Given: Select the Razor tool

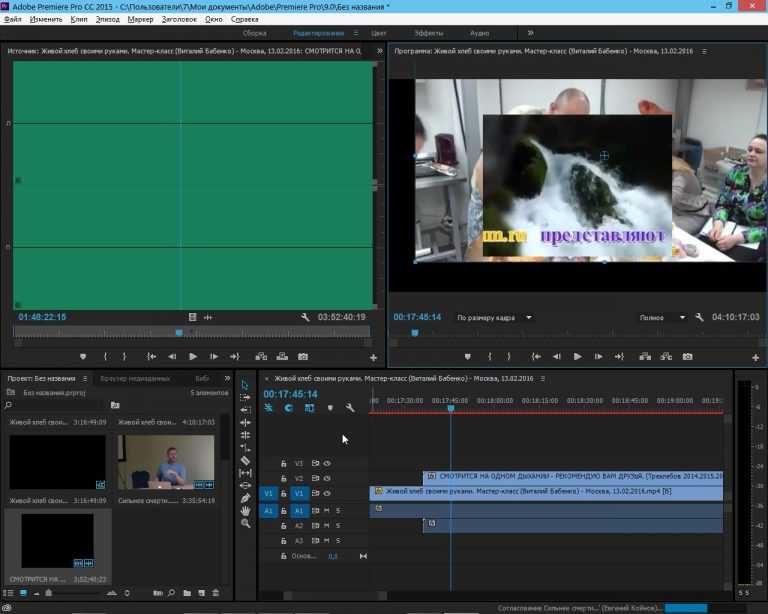Looking at the screenshot, I should [x=245, y=460].
